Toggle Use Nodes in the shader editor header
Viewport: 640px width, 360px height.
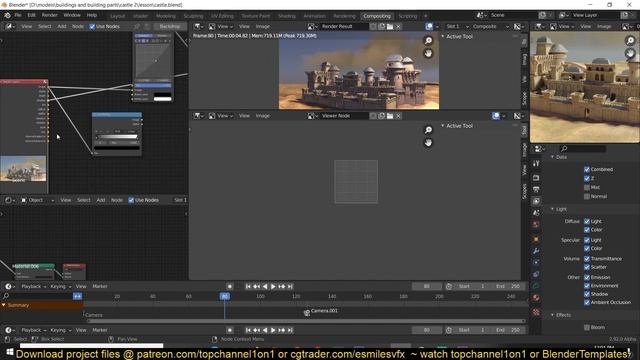coord(131,200)
